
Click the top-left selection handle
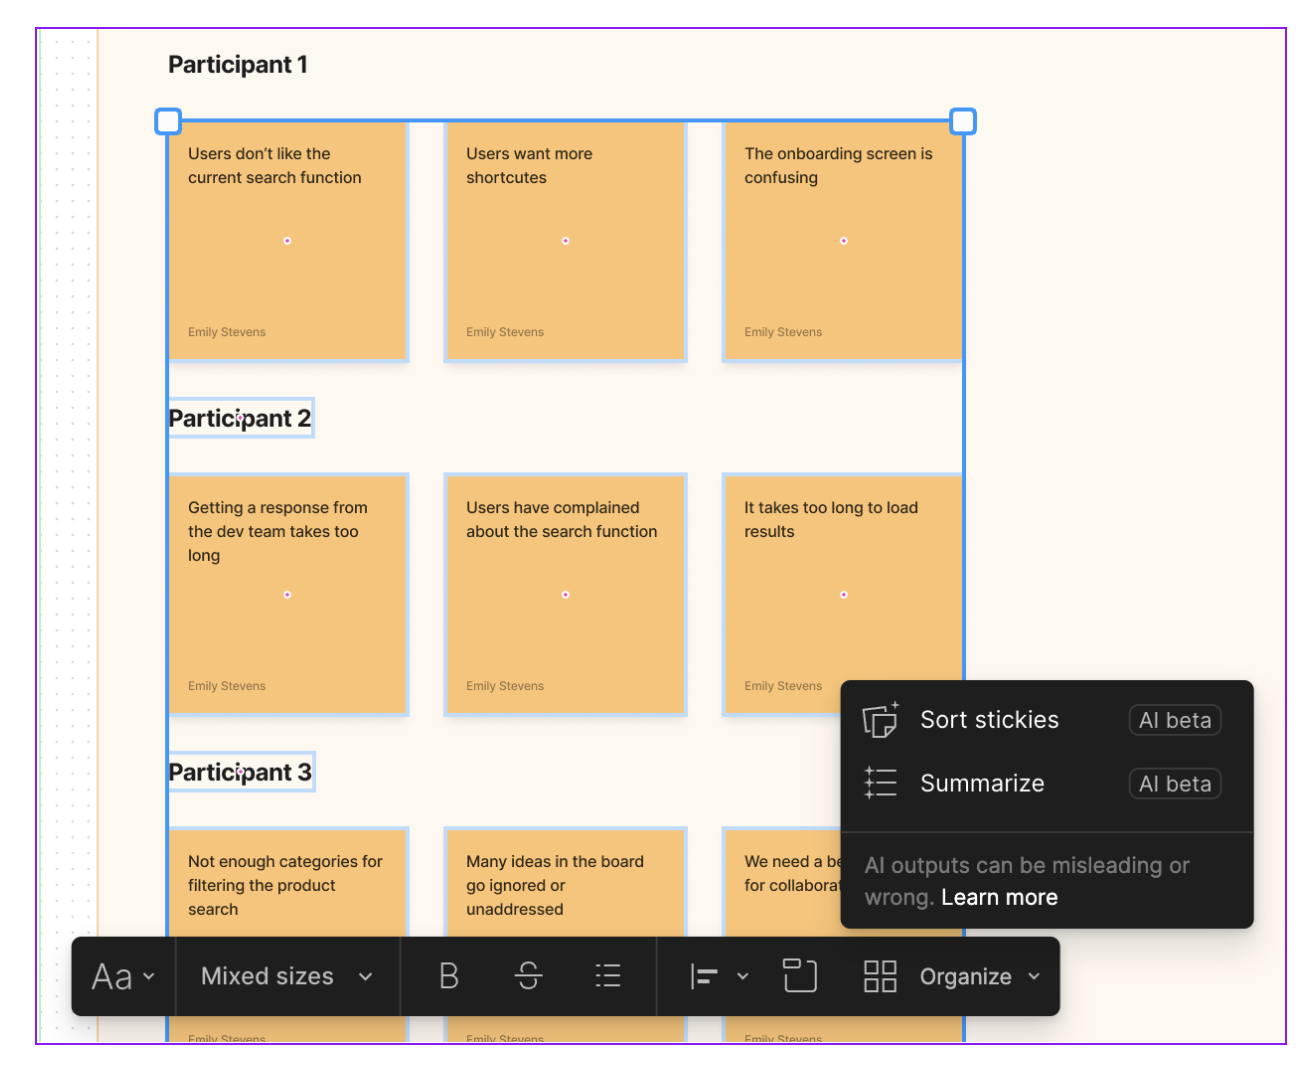tap(168, 120)
